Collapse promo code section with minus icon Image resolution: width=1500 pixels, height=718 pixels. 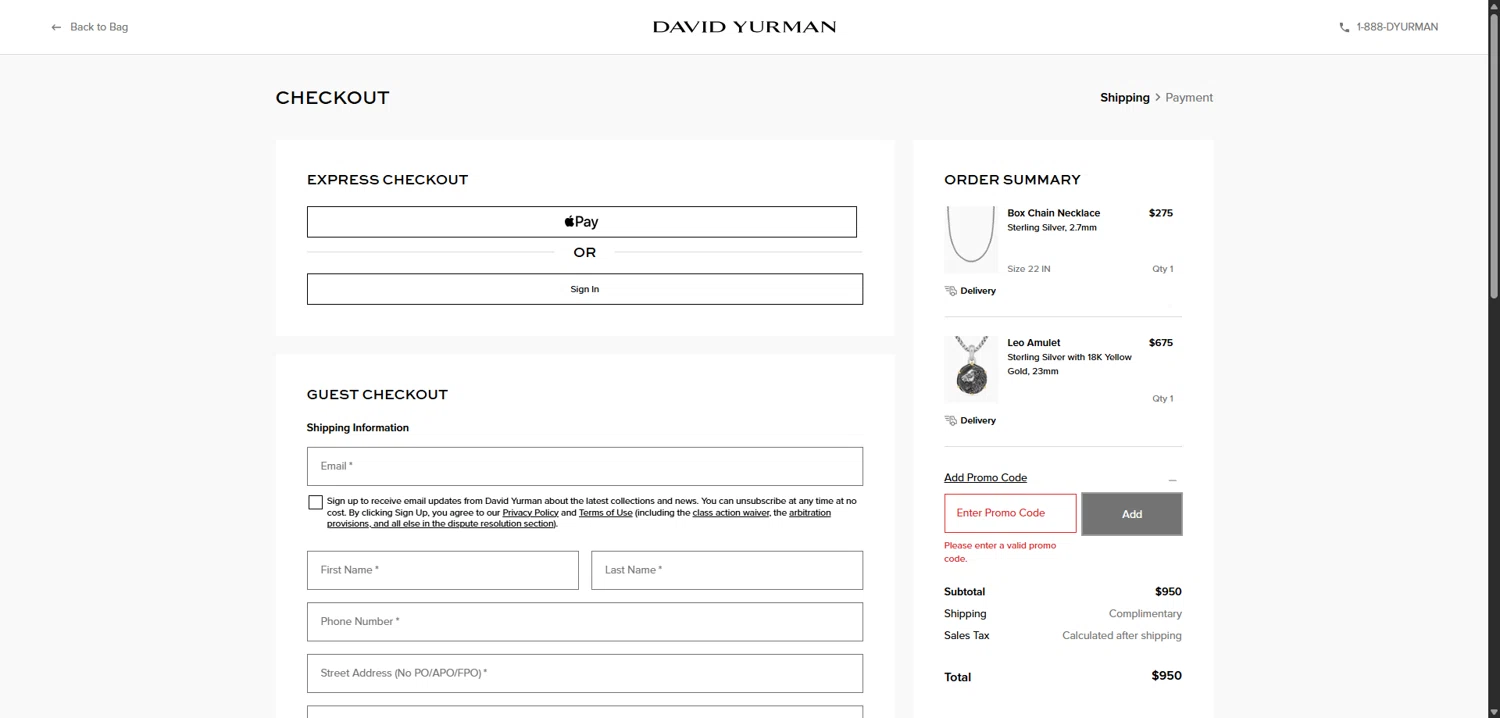[x=1172, y=480]
